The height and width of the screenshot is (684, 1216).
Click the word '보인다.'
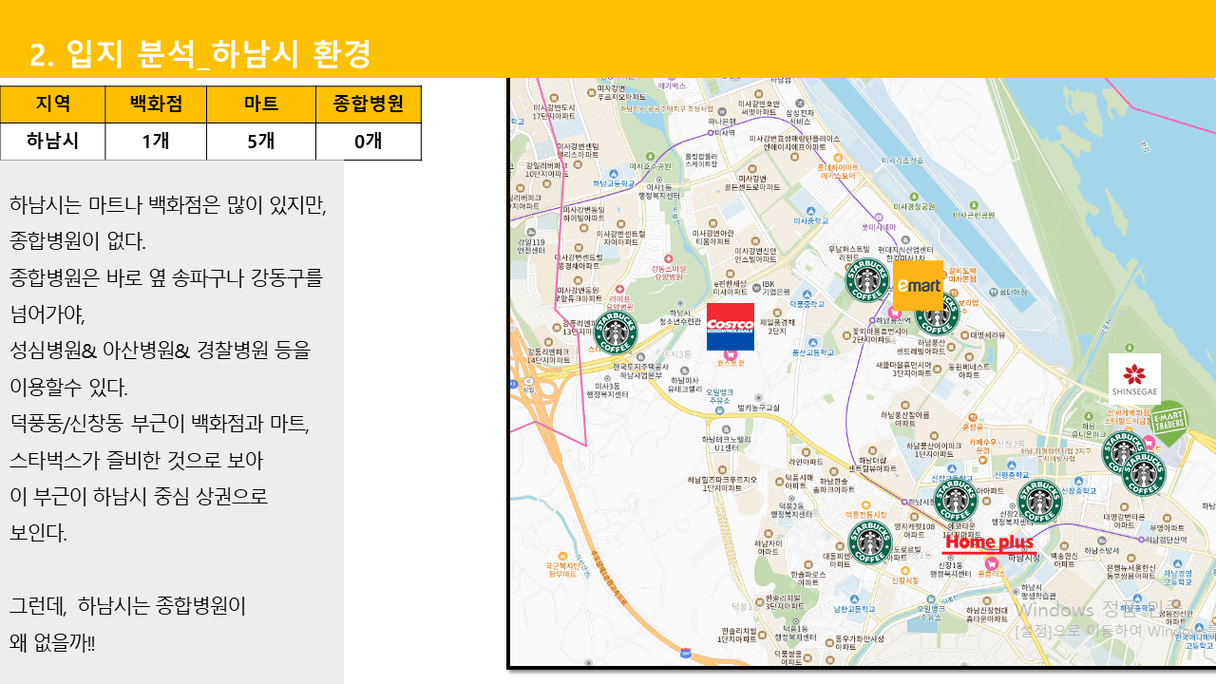point(39,533)
